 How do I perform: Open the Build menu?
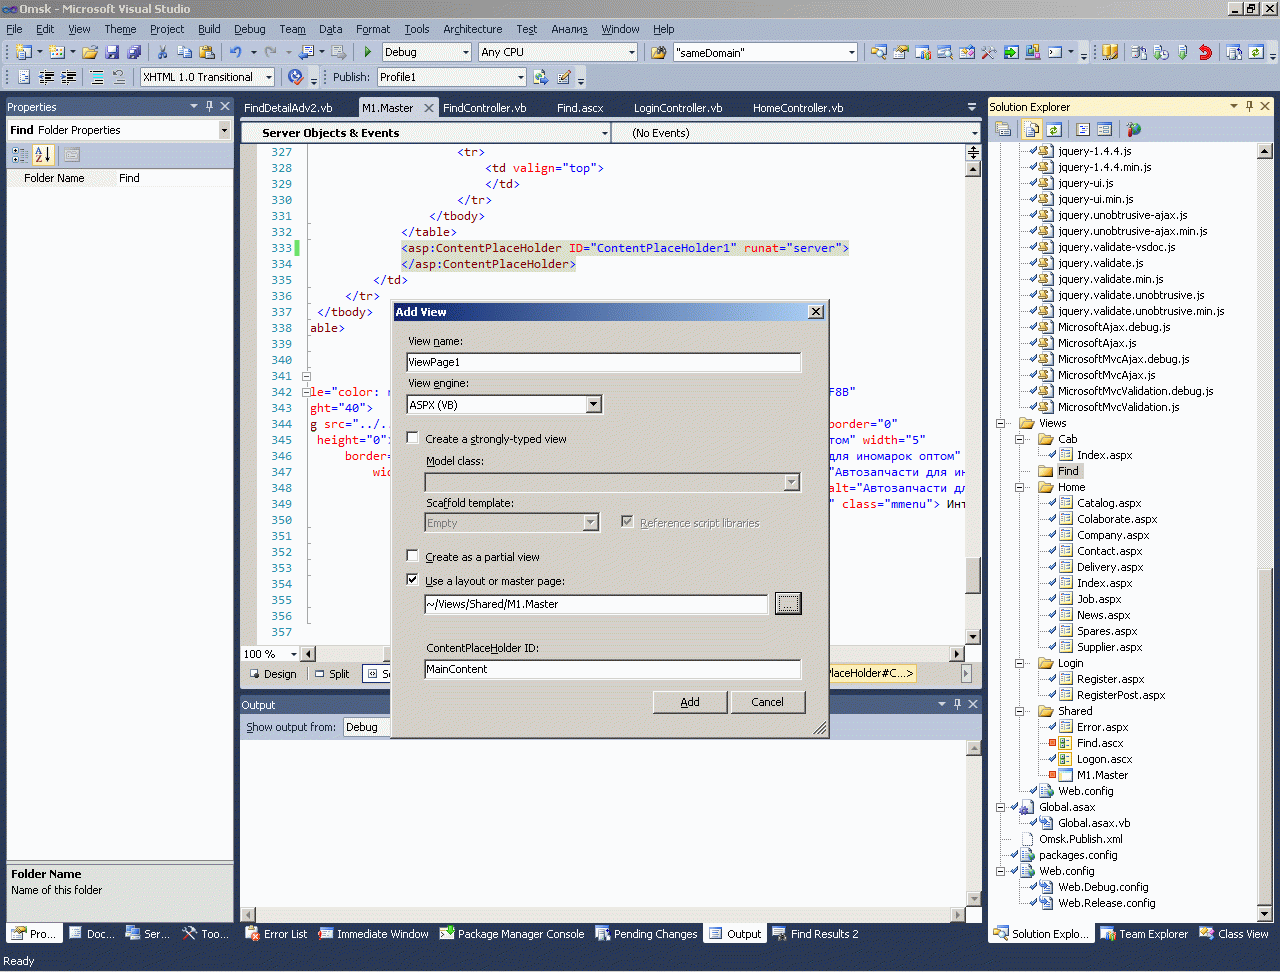click(x=209, y=29)
